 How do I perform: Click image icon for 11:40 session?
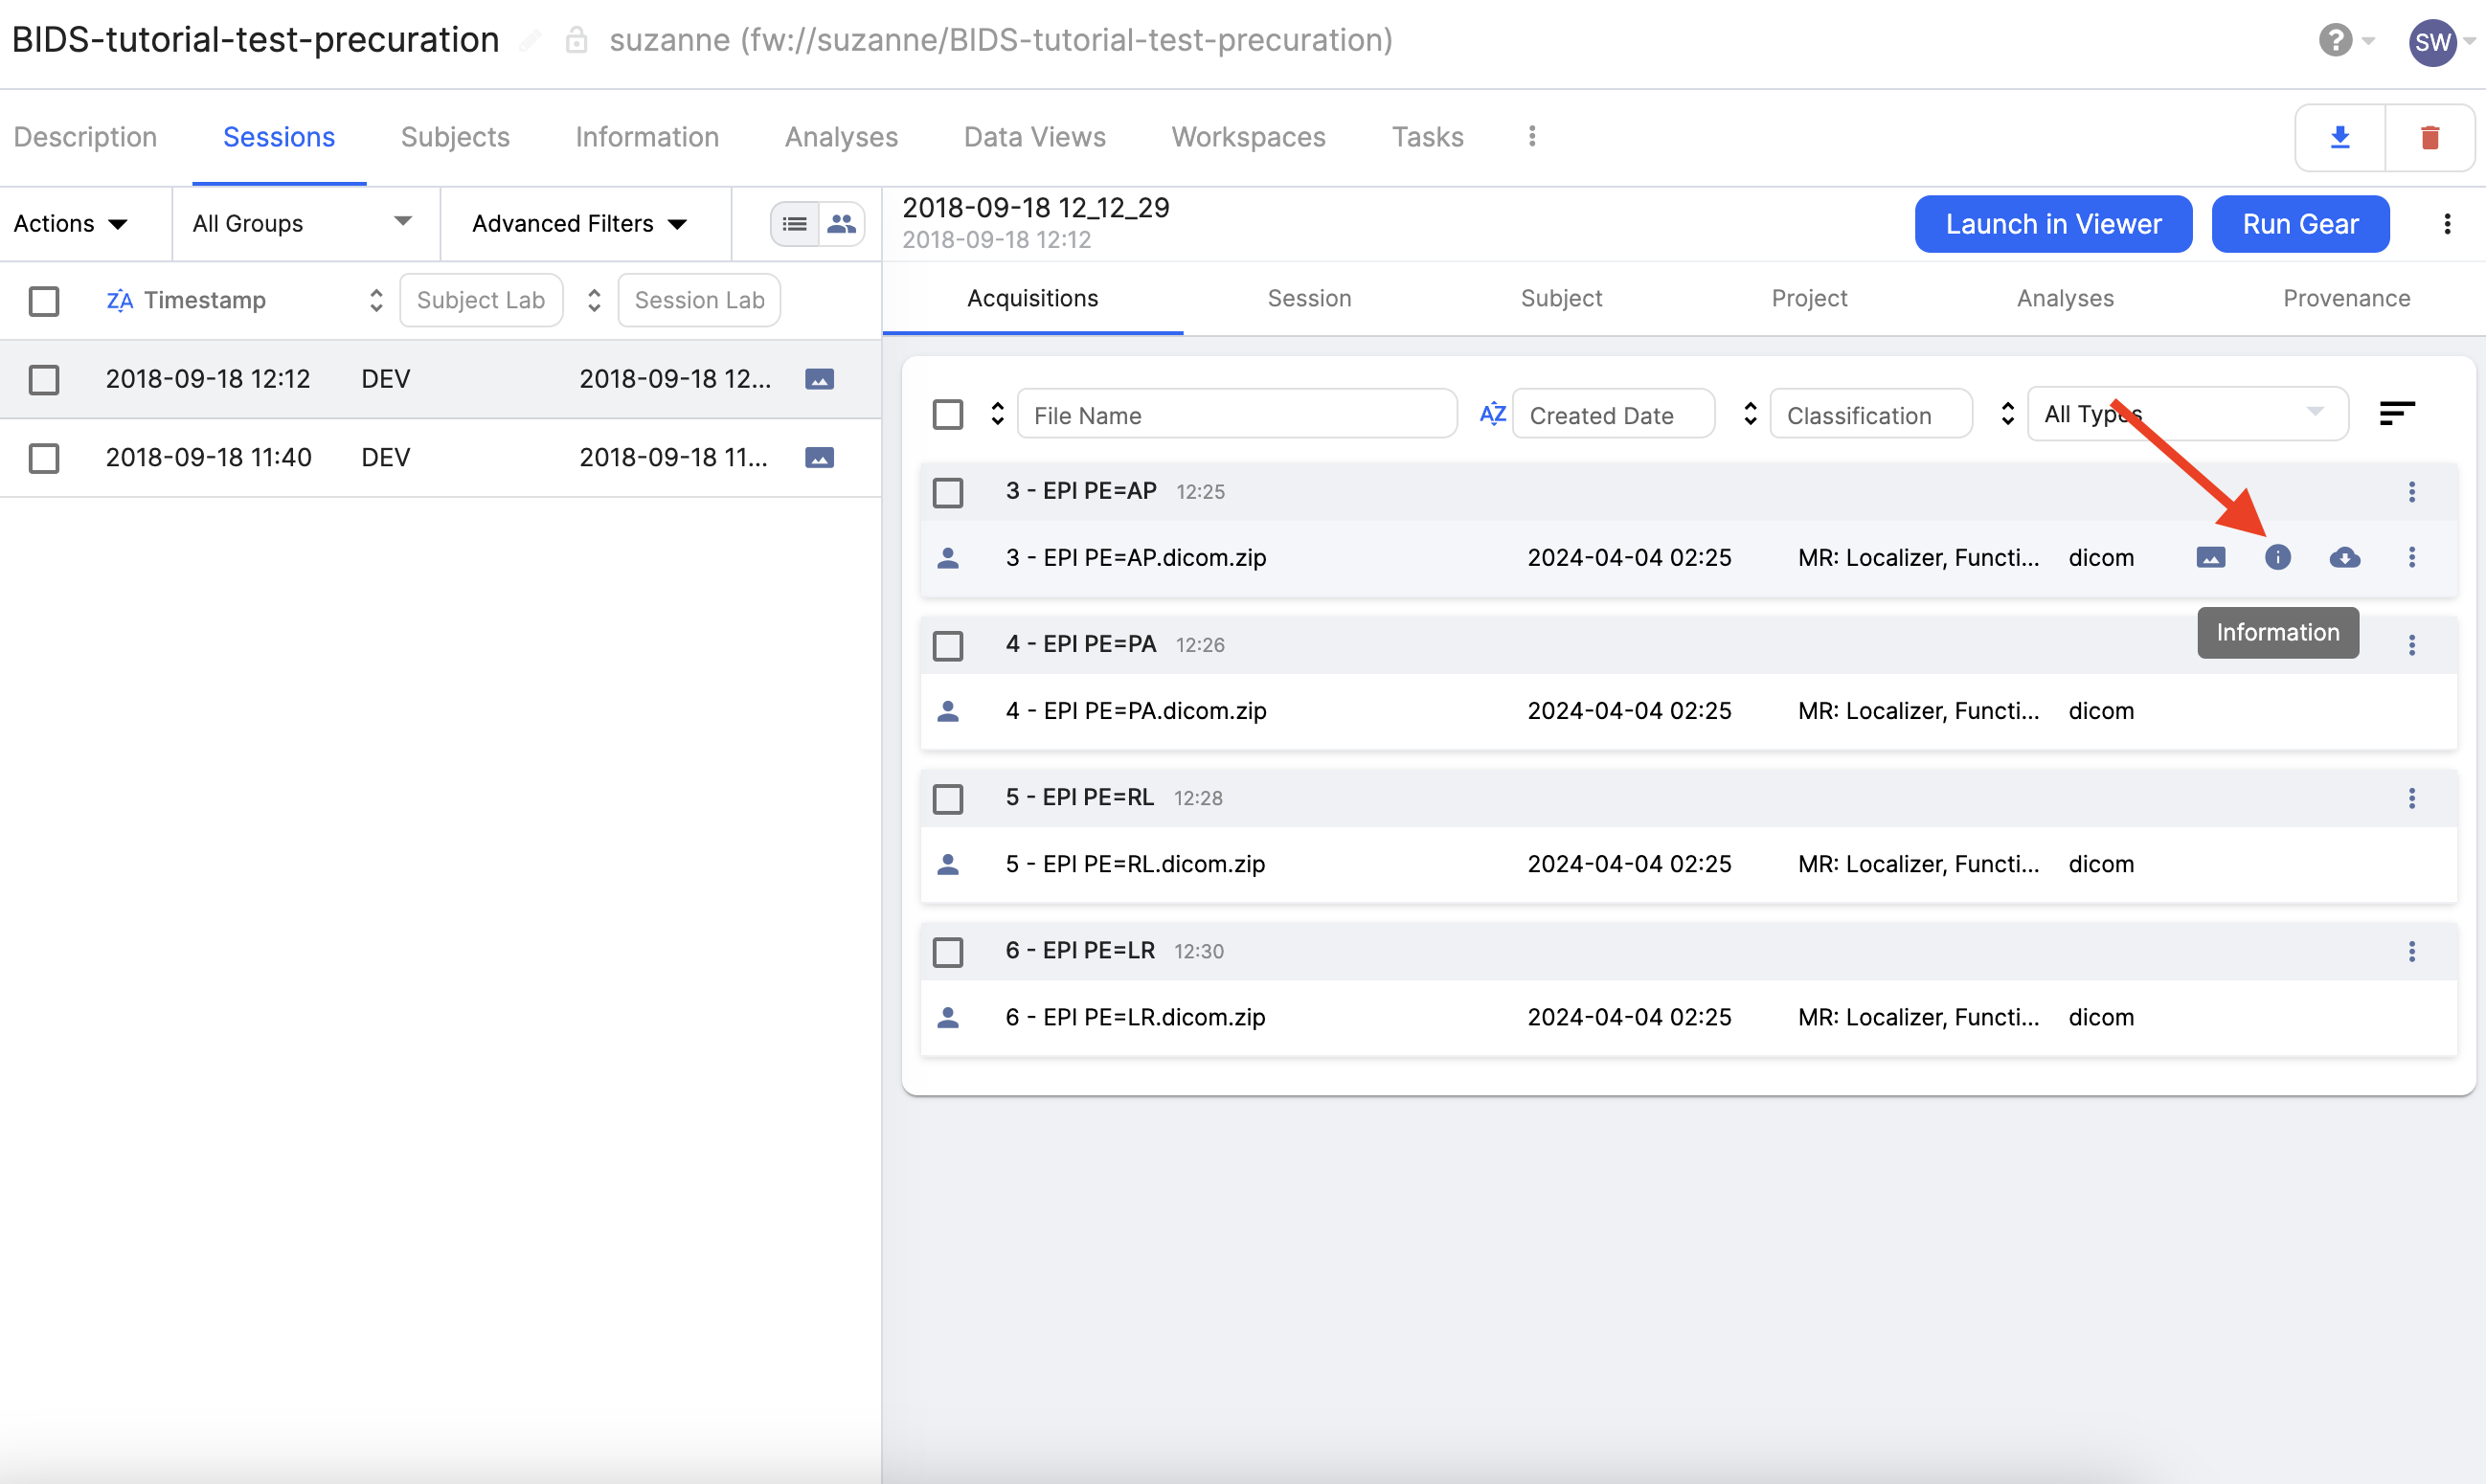(x=819, y=458)
